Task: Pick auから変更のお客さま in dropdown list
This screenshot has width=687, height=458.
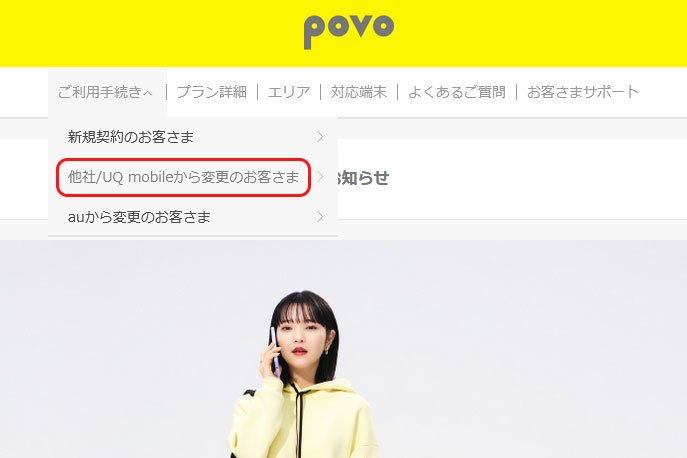Action: [139, 217]
